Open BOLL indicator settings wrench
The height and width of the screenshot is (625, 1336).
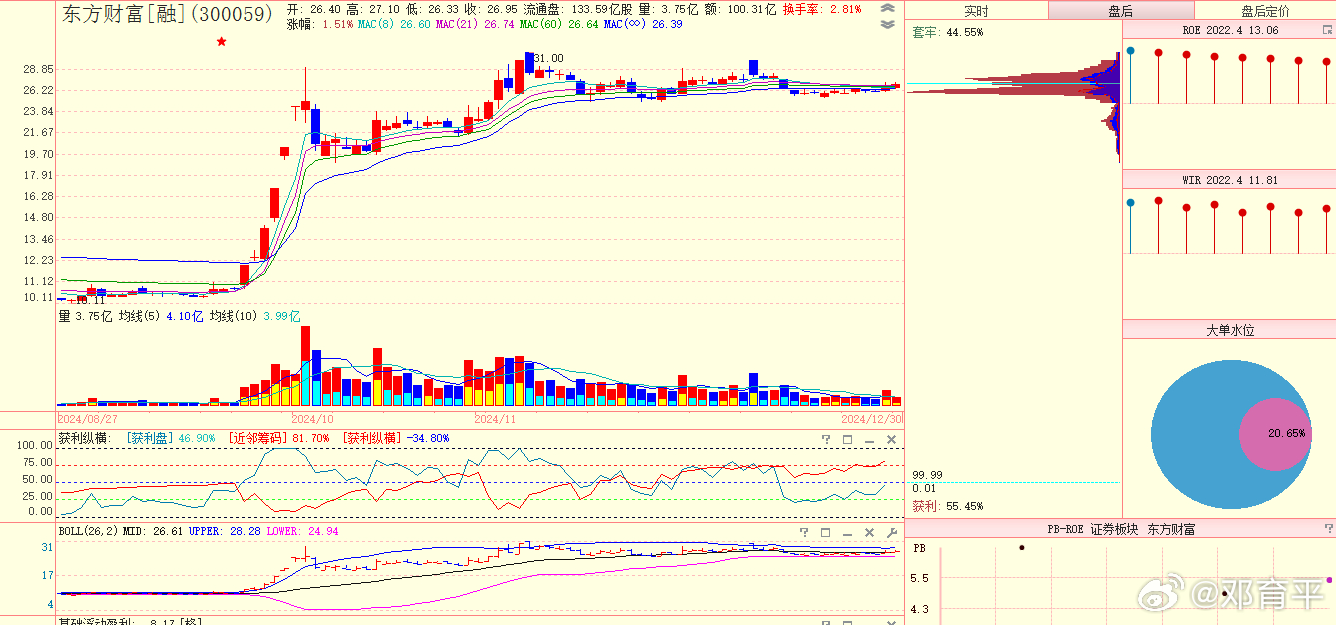click(x=891, y=532)
